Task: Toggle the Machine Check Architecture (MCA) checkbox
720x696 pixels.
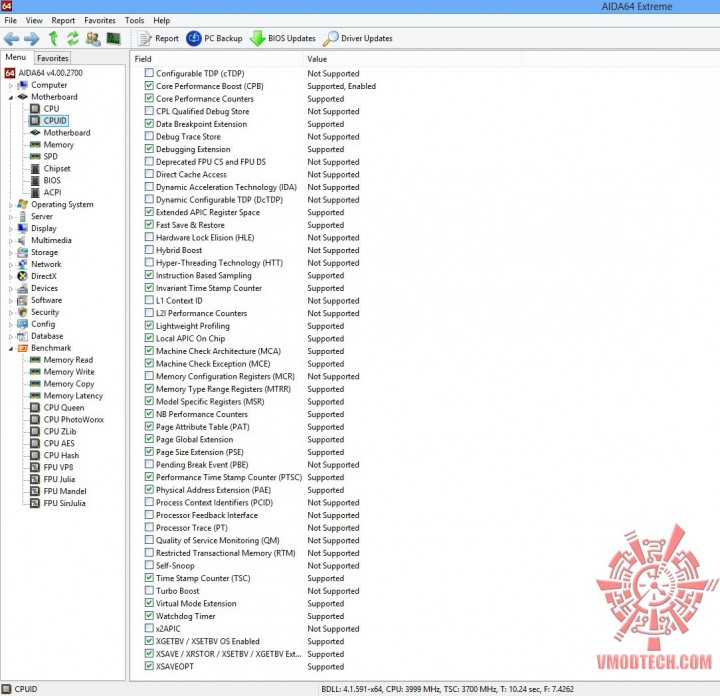Action: (x=149, y=350)
